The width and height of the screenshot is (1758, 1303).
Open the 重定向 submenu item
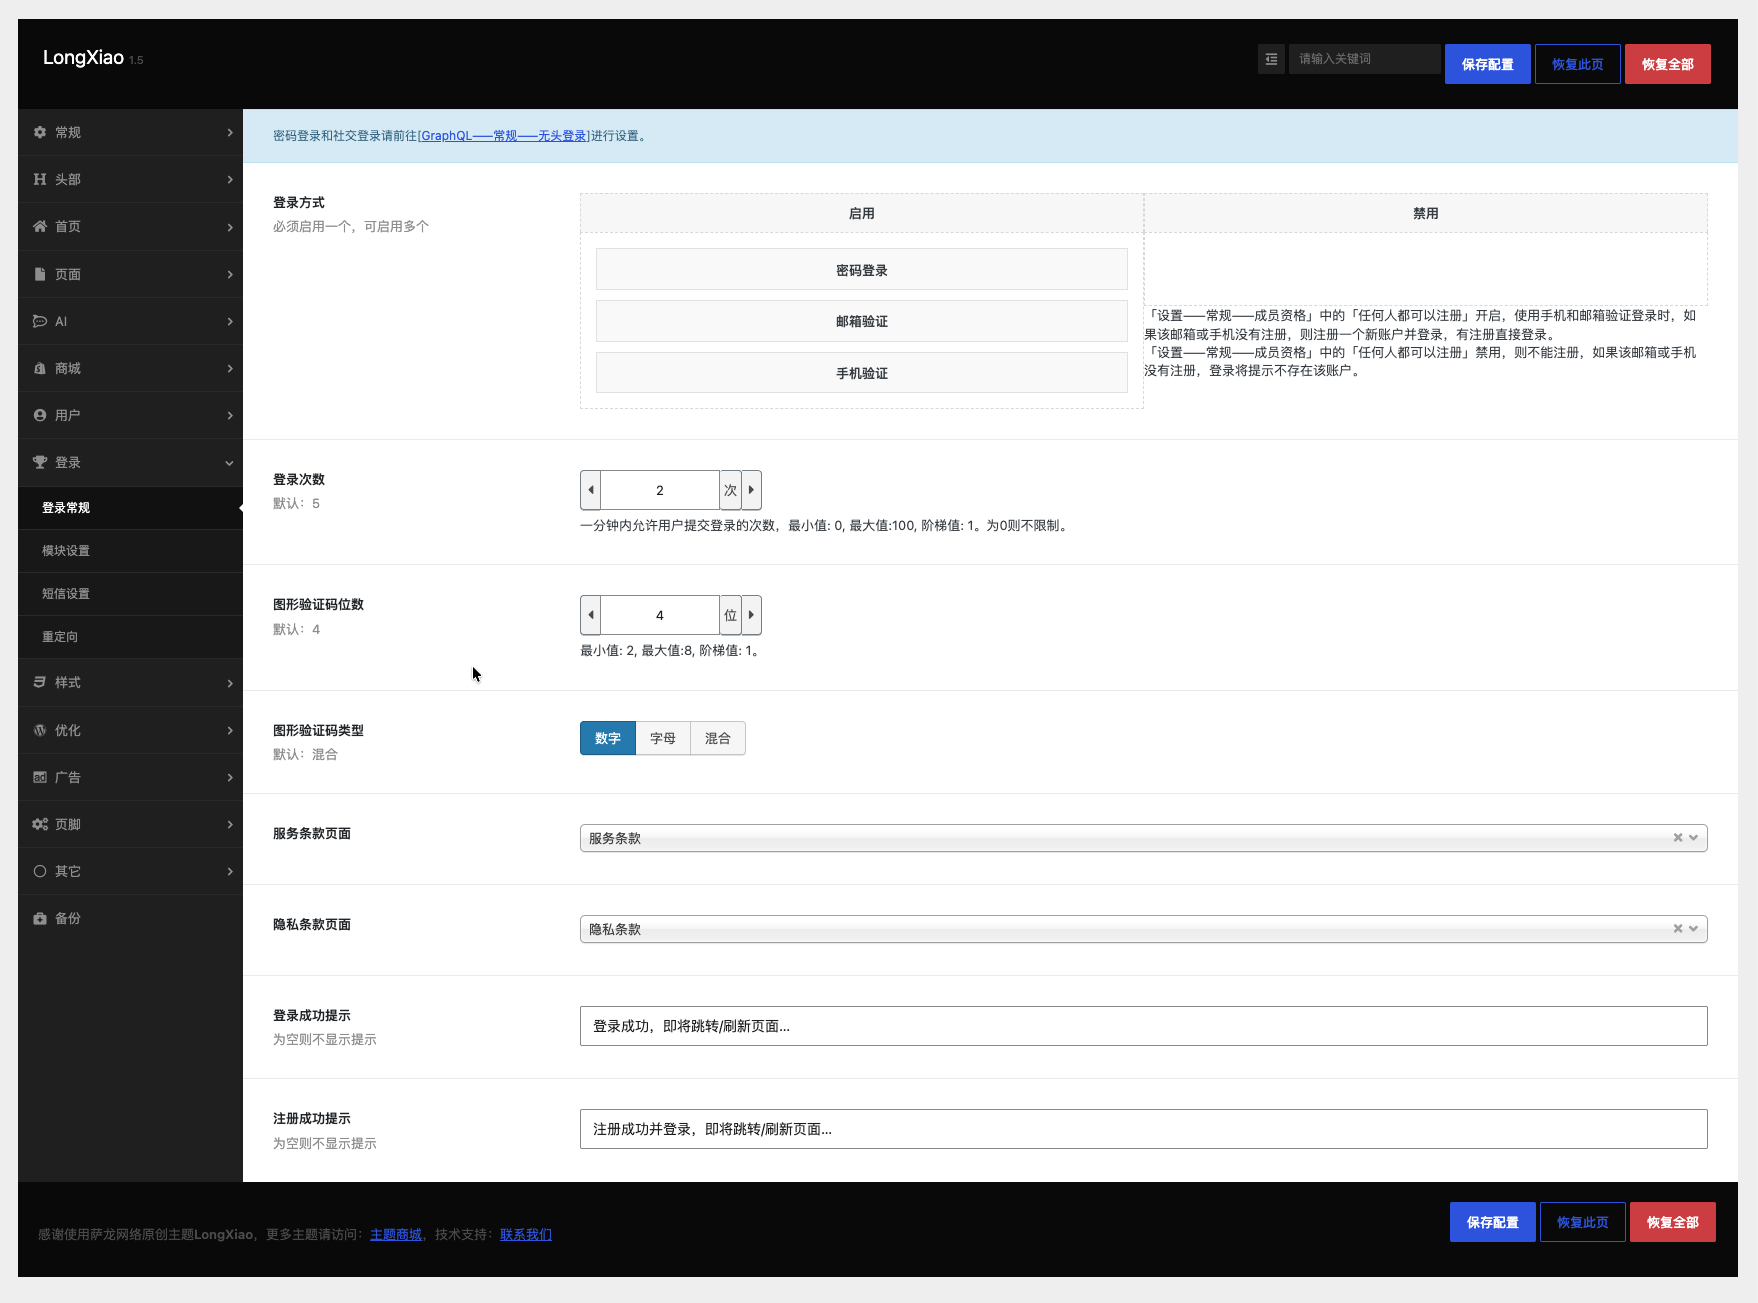tap(130, 637)
